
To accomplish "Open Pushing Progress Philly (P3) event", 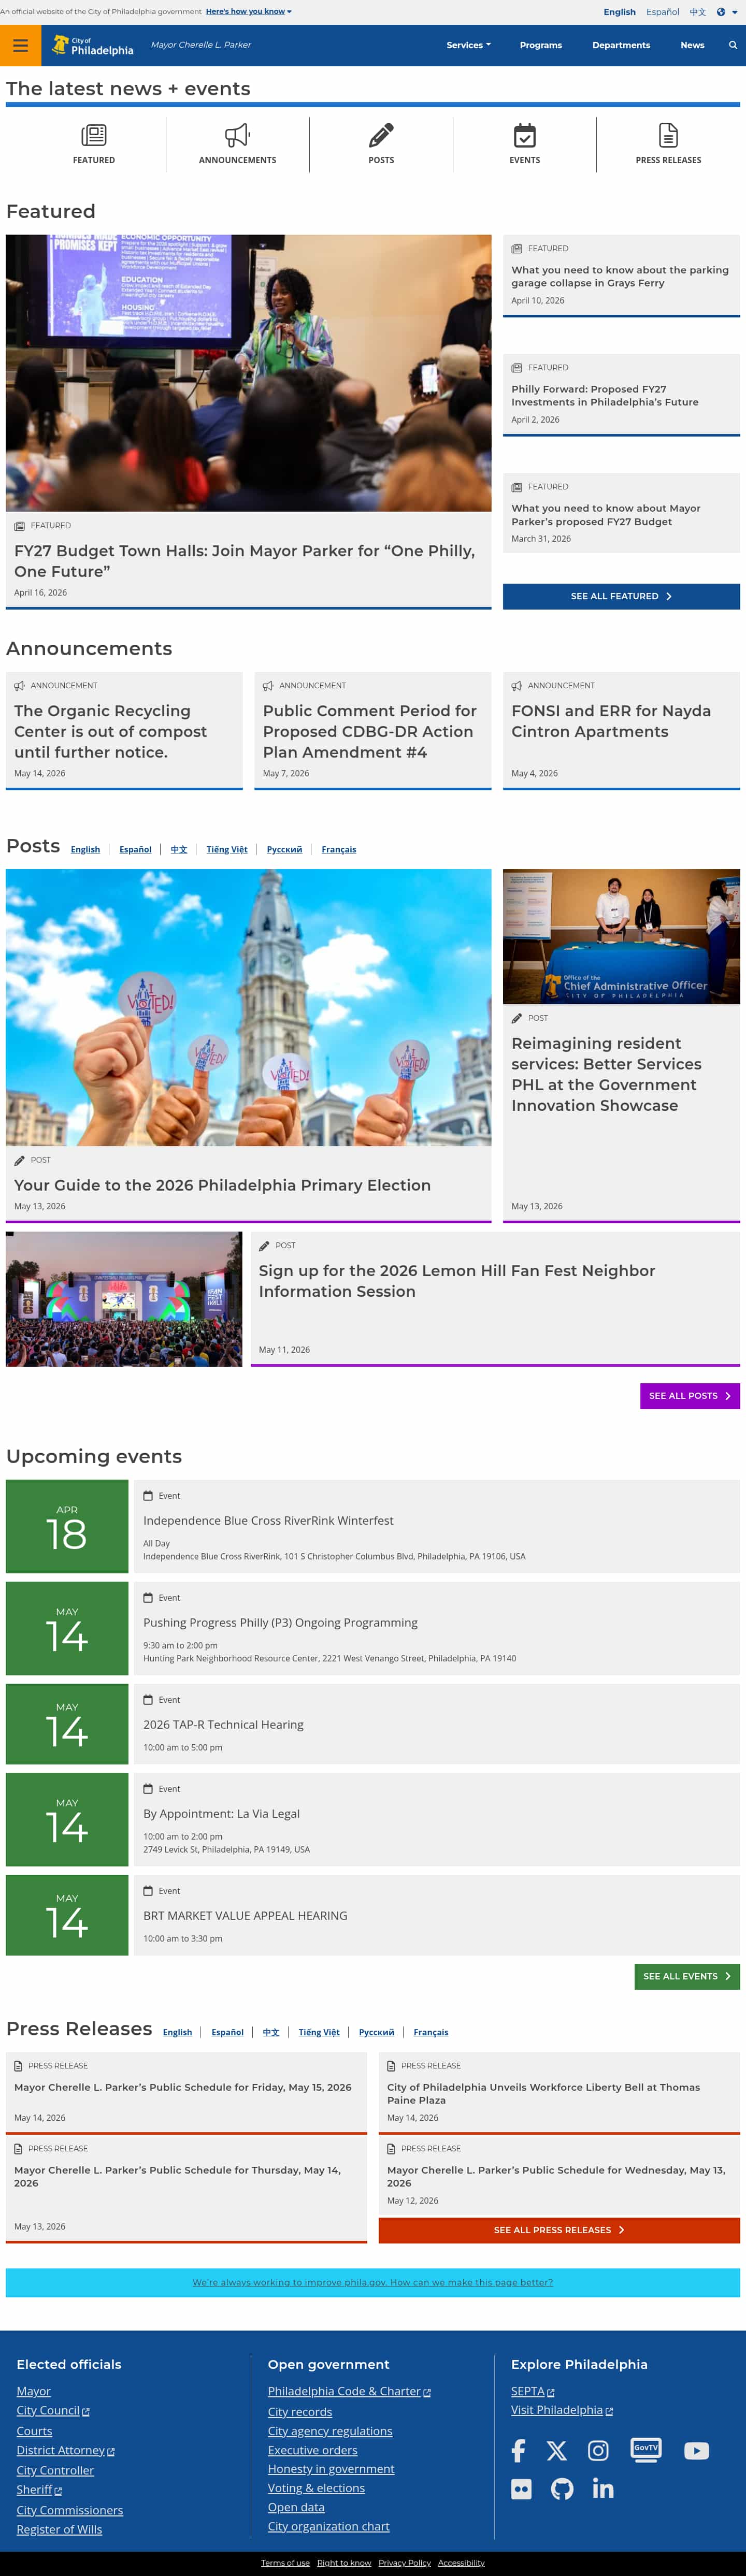I will pyautogui.click(x=280, y=1622).
